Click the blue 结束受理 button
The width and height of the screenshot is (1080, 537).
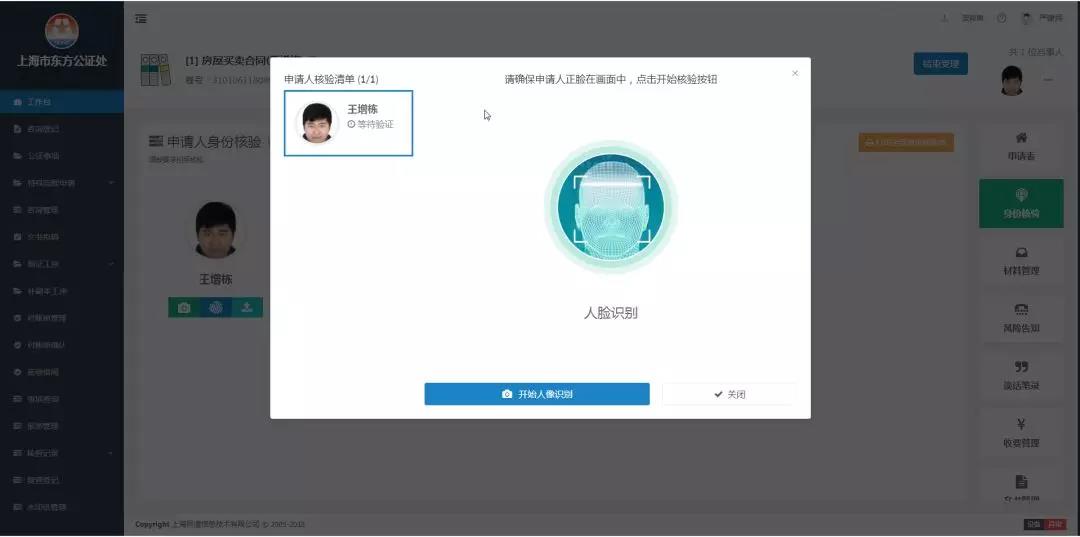940,63
